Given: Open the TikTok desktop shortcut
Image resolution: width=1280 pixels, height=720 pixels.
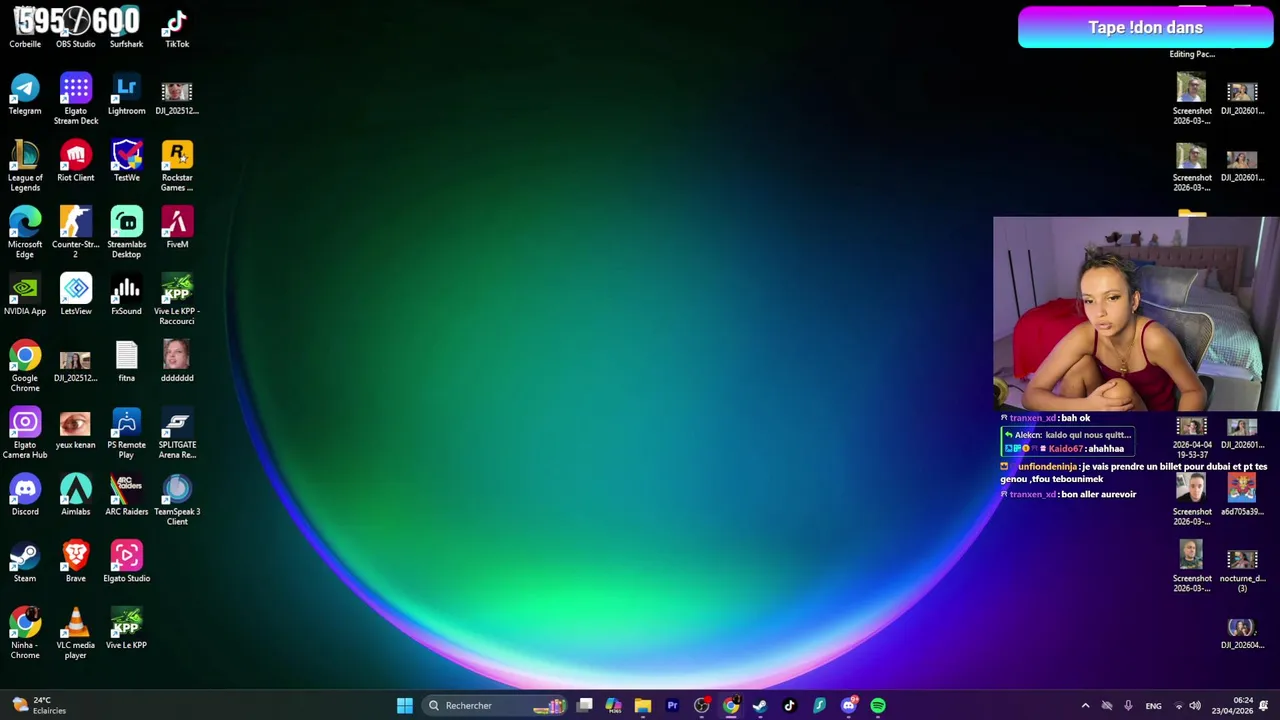Looking at the screenshot, I should (x=177, y=29).
